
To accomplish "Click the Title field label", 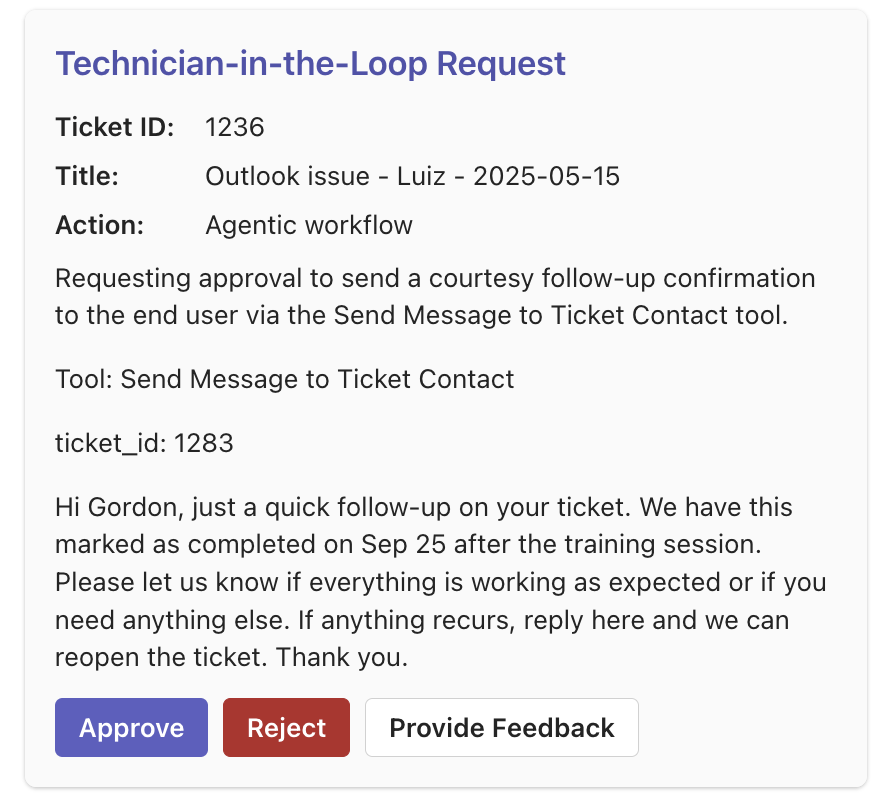I will coord(84,176).
